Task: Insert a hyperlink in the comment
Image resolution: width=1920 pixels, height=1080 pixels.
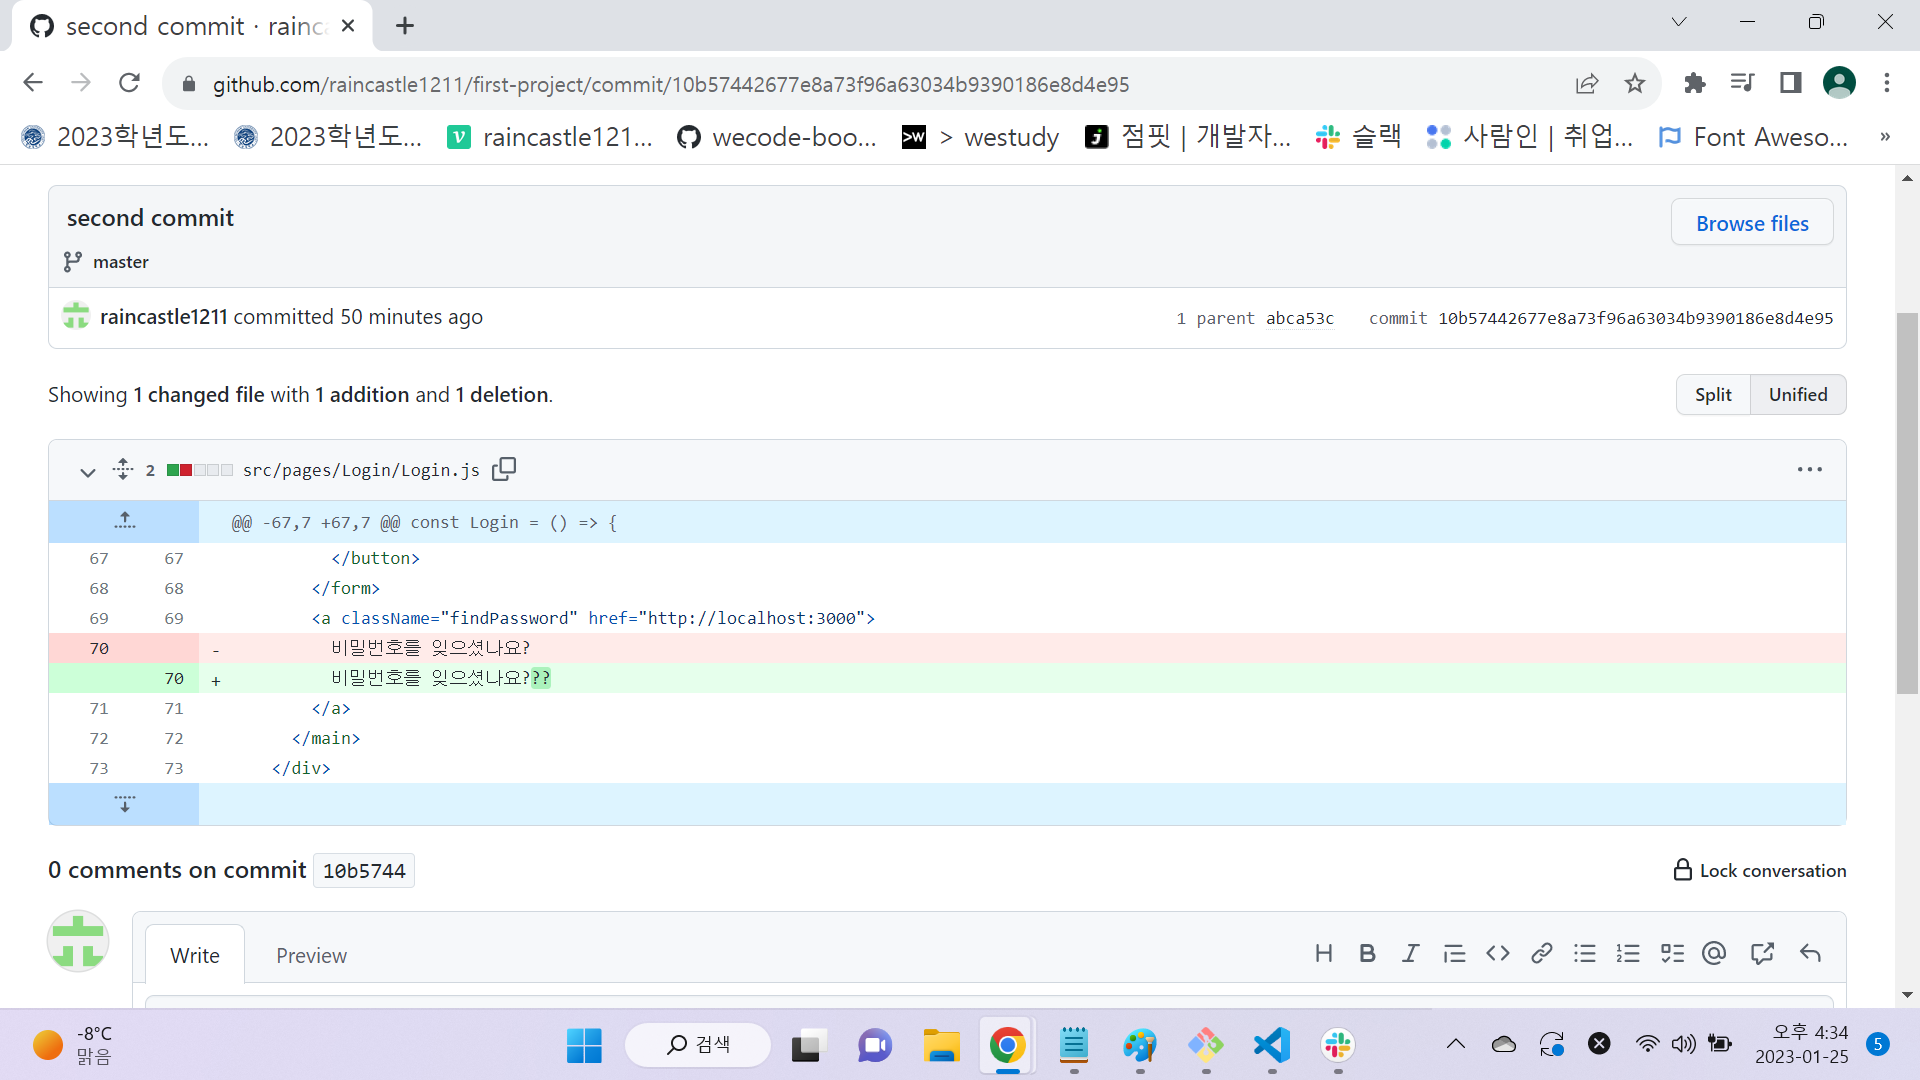Action: (x=1540, y=953)
